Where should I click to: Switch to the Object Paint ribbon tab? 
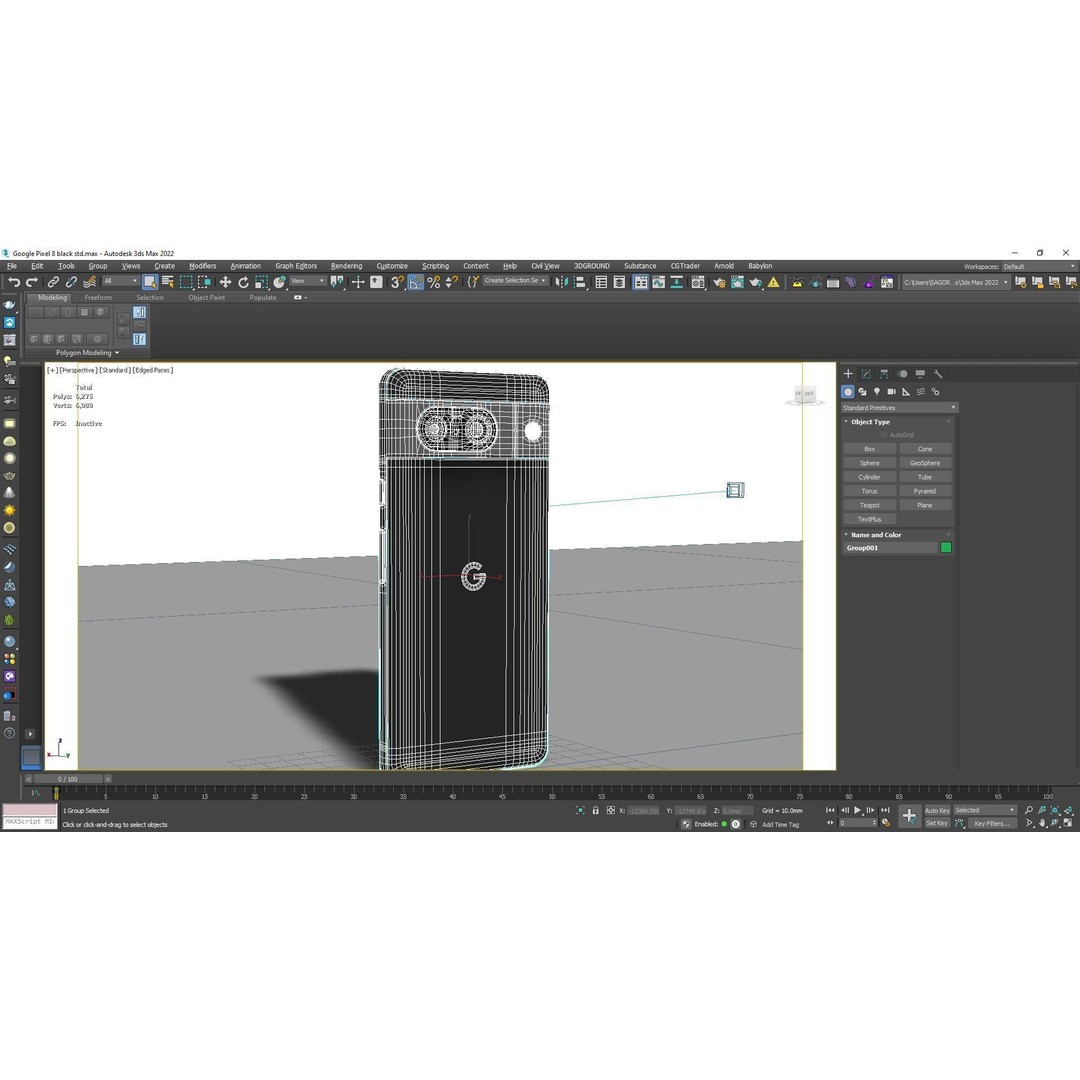207,298
